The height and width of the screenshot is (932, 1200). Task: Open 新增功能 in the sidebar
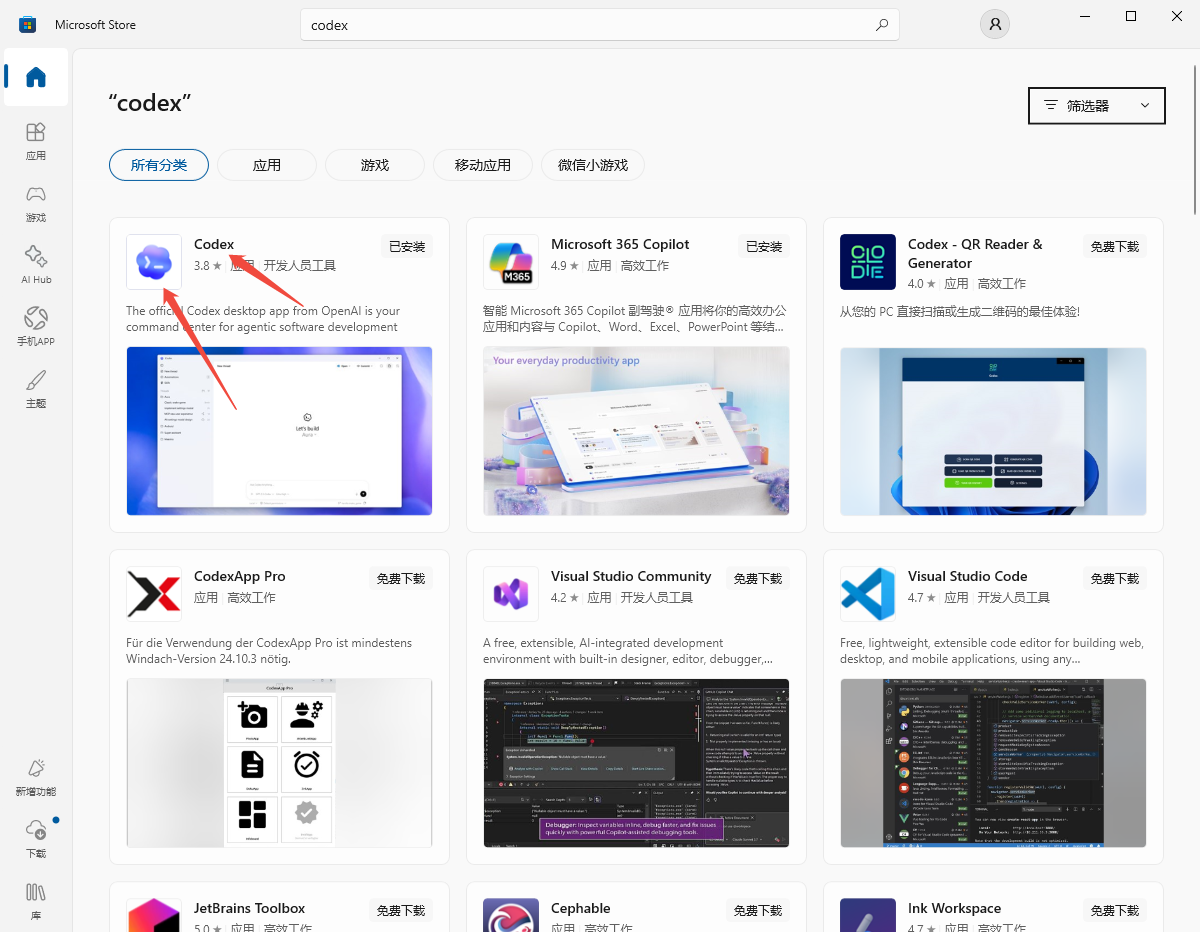36,777
